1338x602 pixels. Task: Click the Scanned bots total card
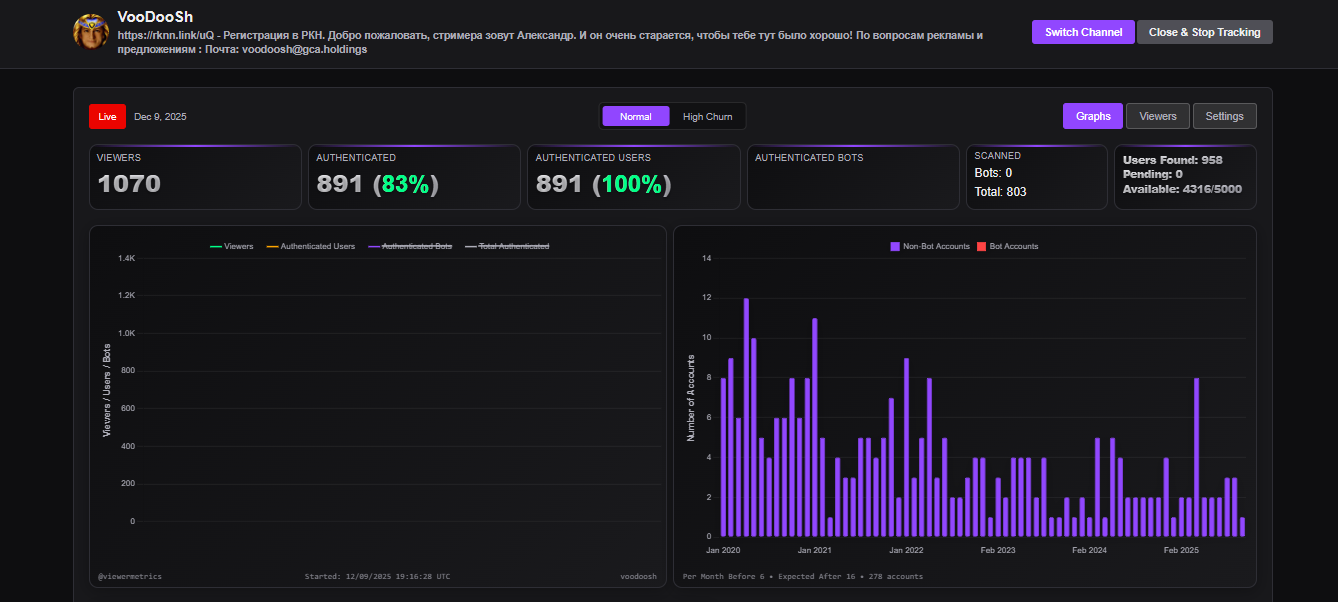1037,177
